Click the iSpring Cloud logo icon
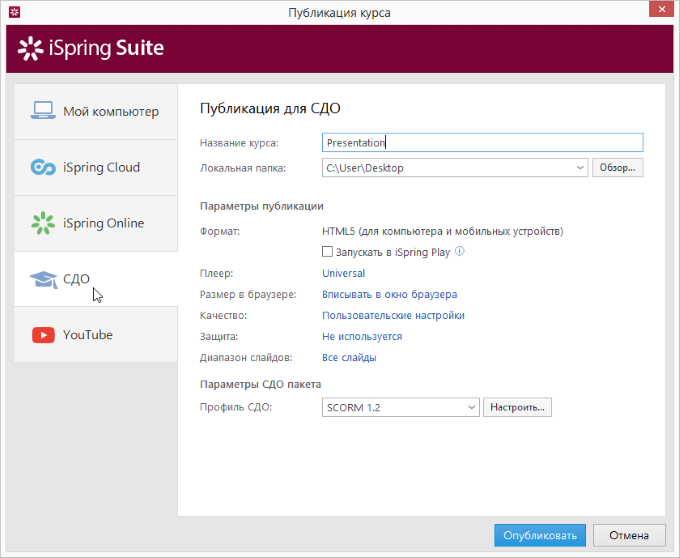Screen dimensions: 680x558 [x=43, y=167]
